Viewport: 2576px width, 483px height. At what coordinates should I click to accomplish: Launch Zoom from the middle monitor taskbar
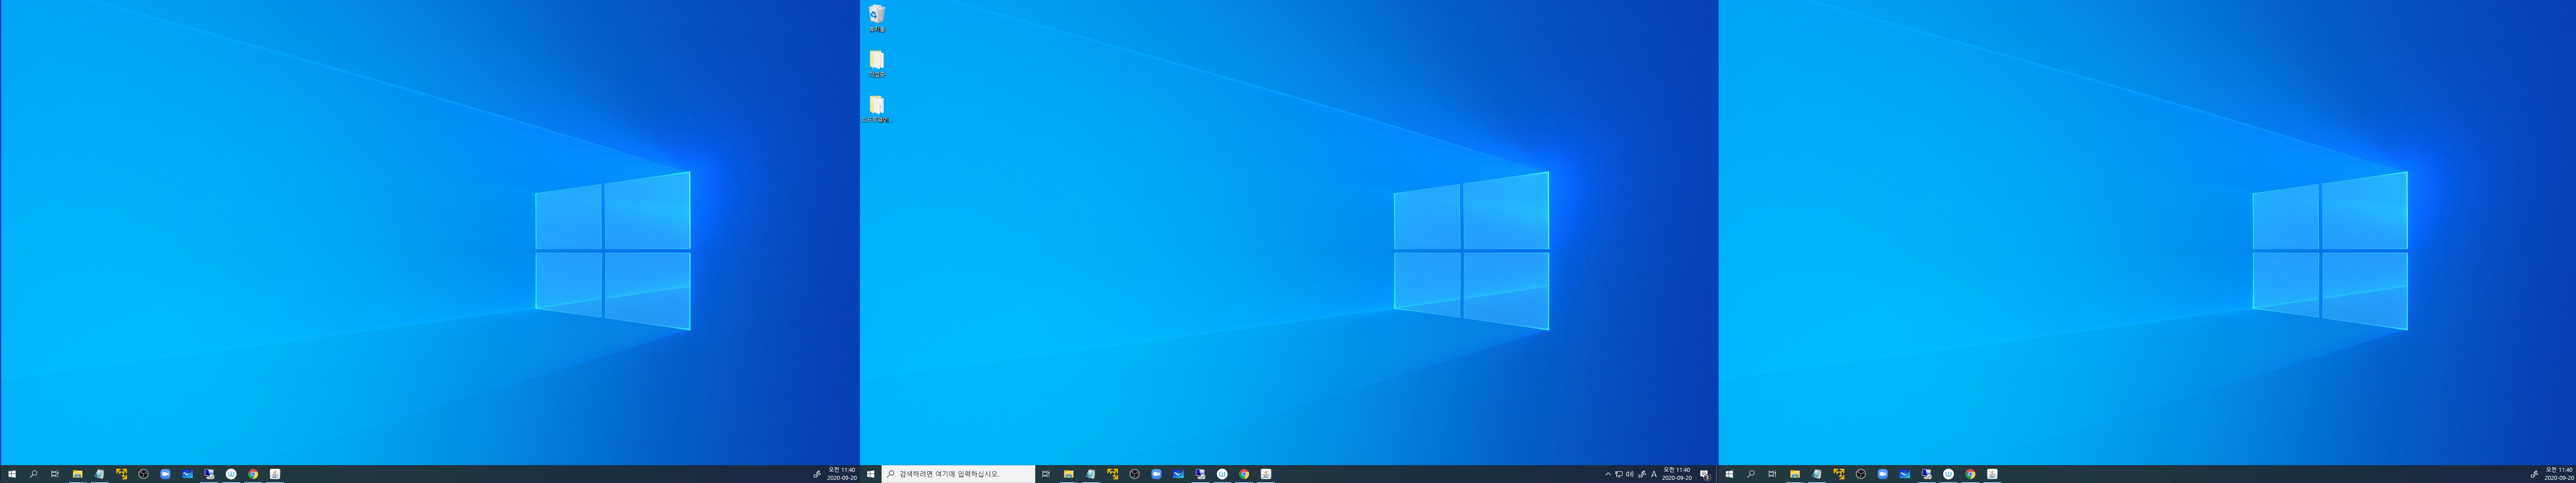pos(1156,474)
